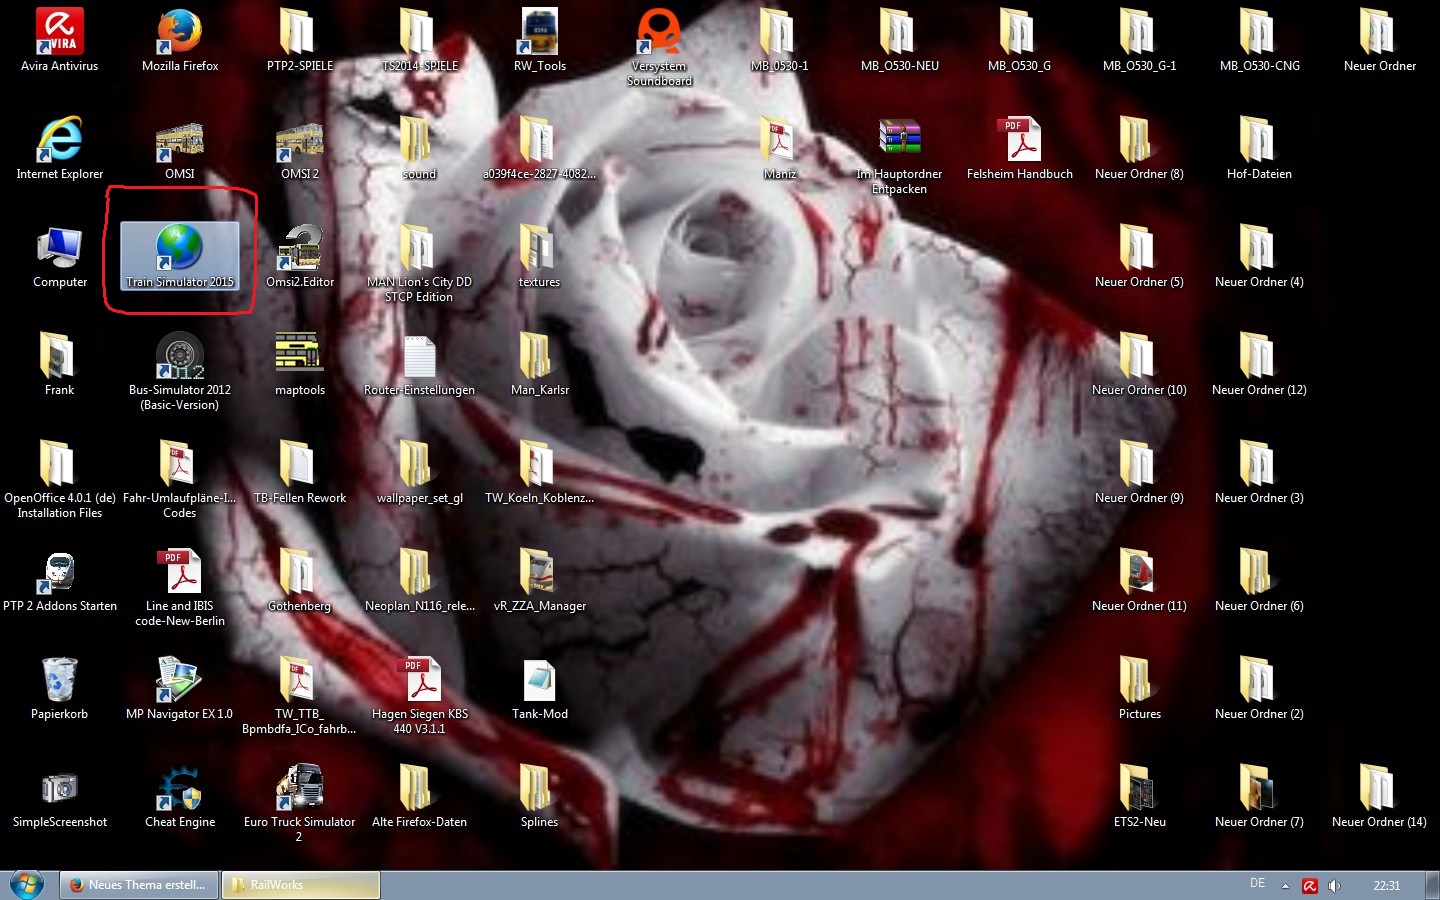Image resolution: width=1440 pixels, height=900 pixels.
Task: Switch to the Firefox 'Neues Thema erstell...' taskbar window
Action: (140, 885)
